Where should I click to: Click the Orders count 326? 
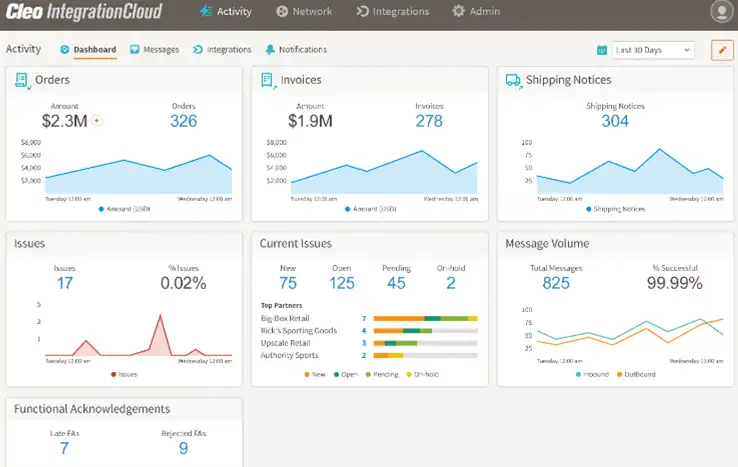184,121
